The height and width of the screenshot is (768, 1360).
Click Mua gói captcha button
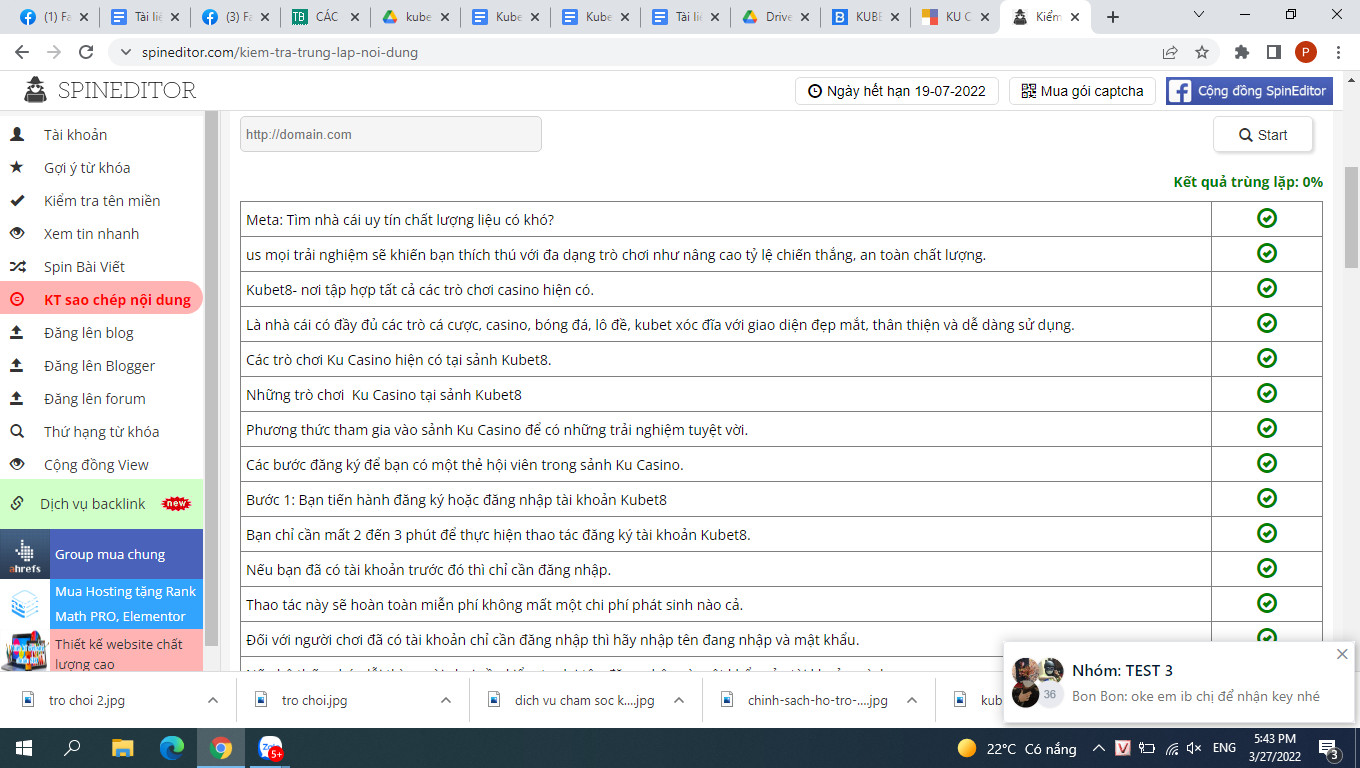tap(1082, 91)
